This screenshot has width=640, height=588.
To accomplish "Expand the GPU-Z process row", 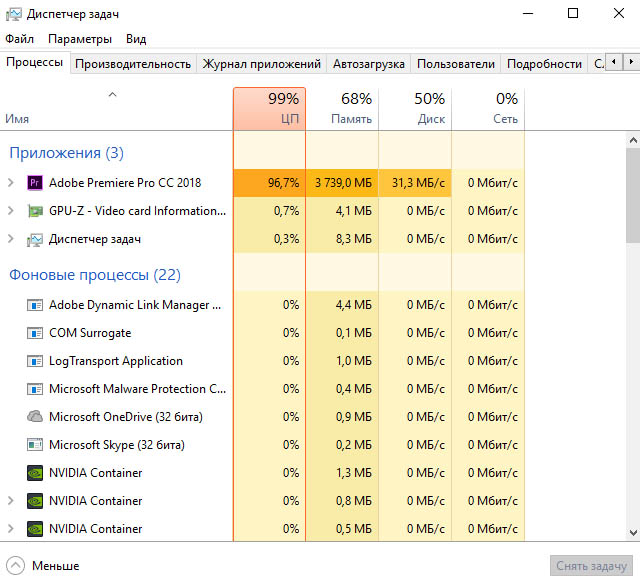I will coord(11,211).
